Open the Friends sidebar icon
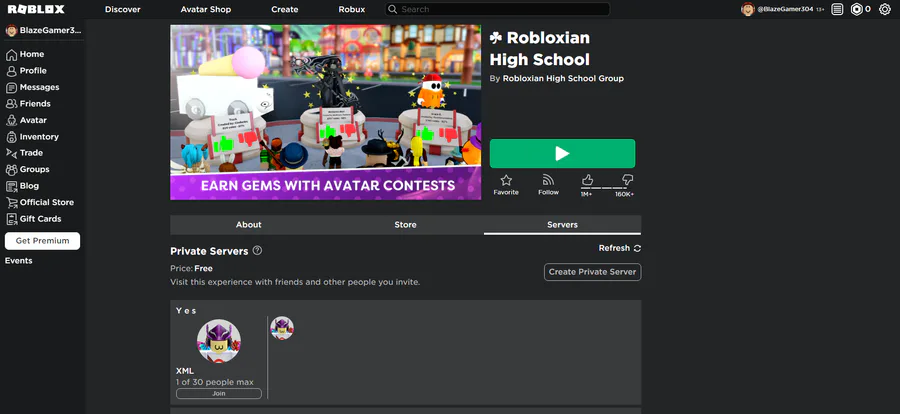Viewport: 900px width, 414px height. pos(11,104)
